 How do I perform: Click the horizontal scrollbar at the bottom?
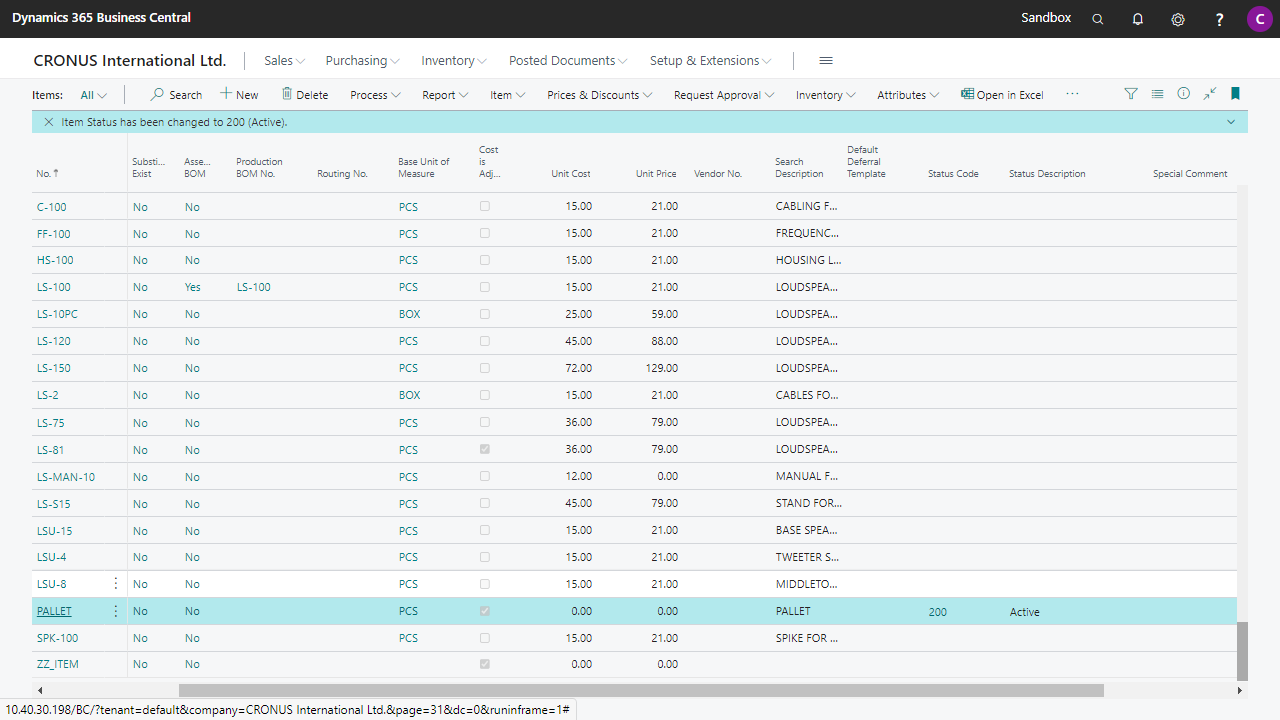640,690
